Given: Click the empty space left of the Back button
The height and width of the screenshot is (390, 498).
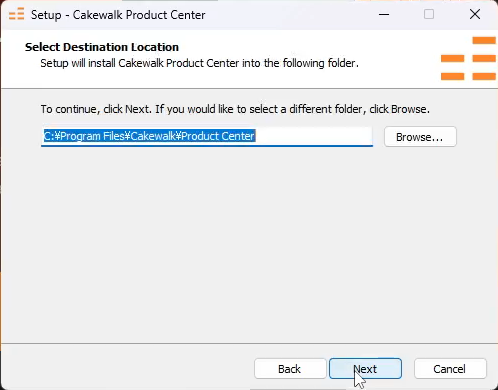Looking at the screenshot, I should click(127, 369).
